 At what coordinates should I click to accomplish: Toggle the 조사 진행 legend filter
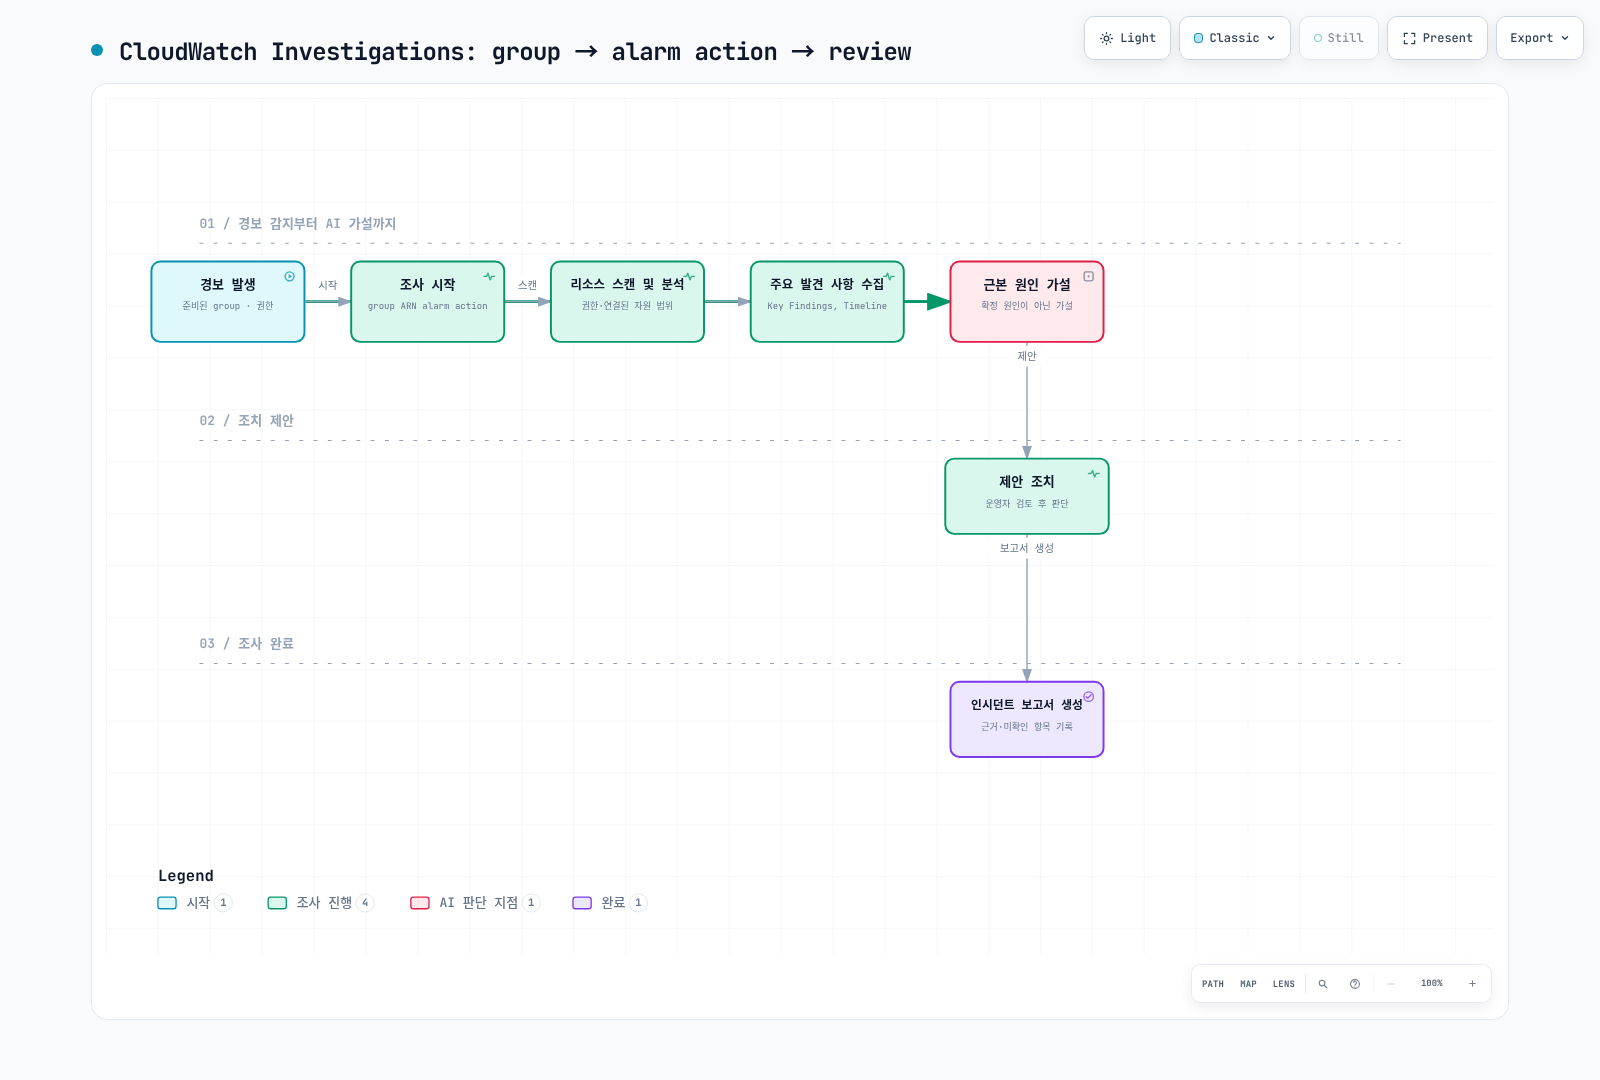coord(321,903)
